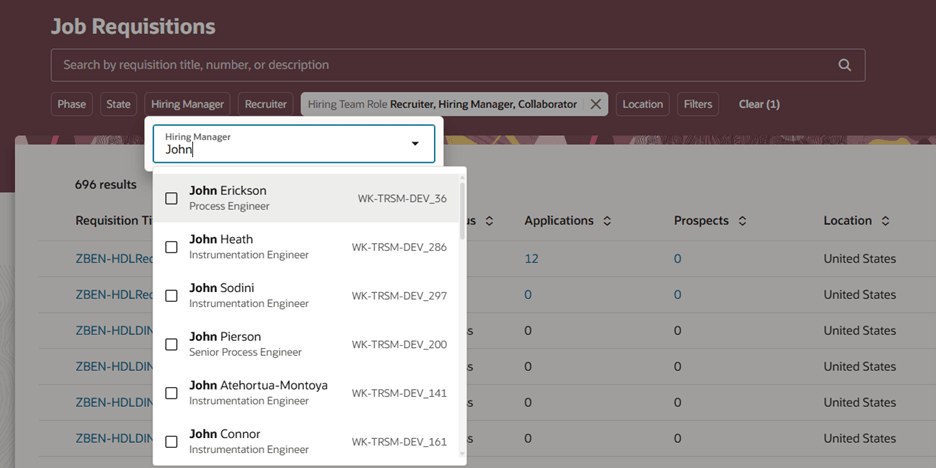Select John Sodini's checkbox
936x468 pixels.
pos(171,295)
